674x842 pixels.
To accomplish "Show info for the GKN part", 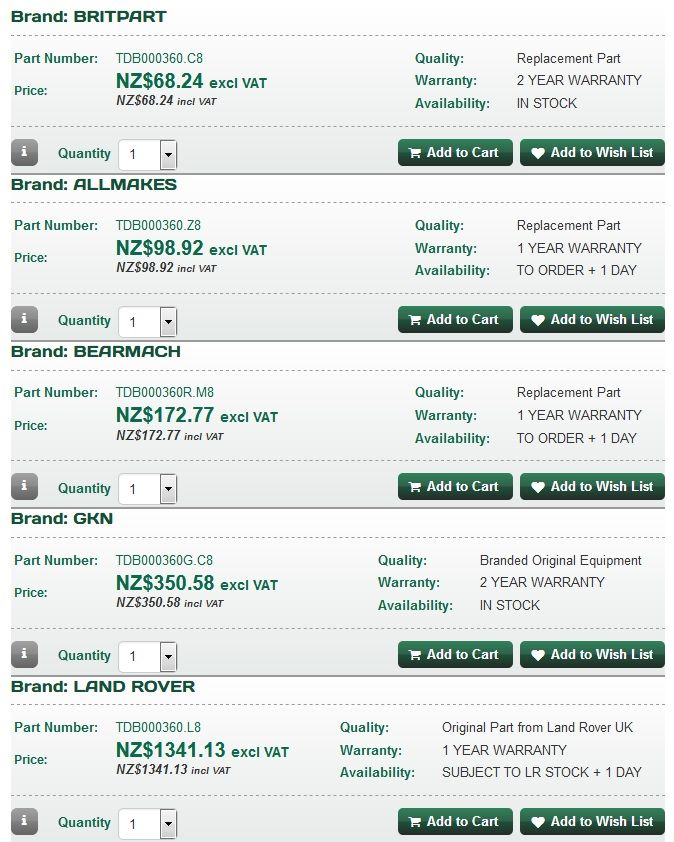I will (x=24, y=655).
